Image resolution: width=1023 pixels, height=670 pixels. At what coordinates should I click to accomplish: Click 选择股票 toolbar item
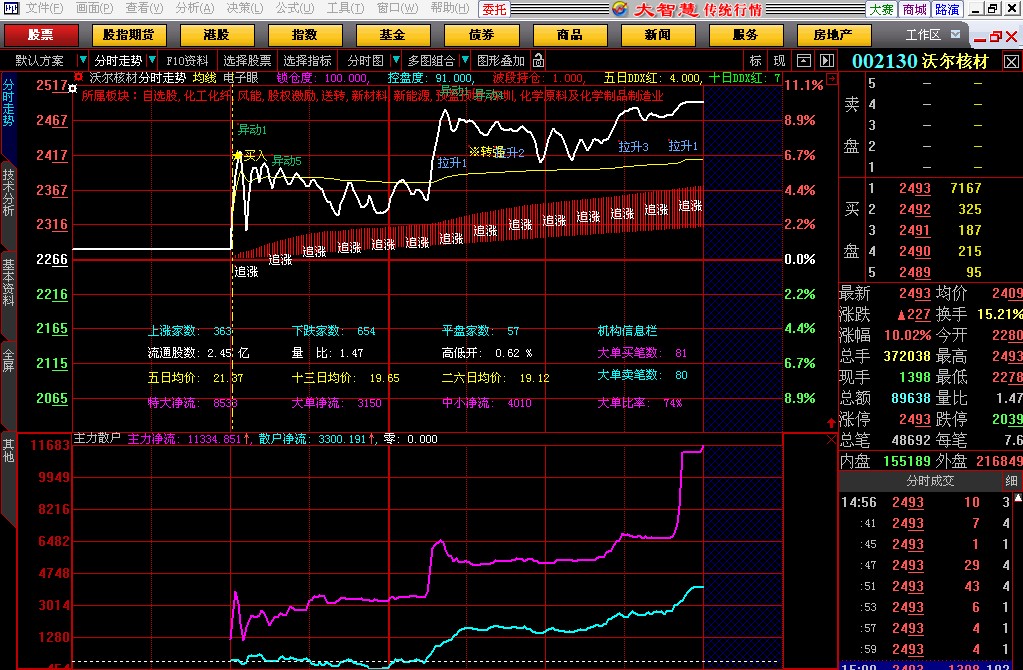pyautogui.click(x=247, y=61)
